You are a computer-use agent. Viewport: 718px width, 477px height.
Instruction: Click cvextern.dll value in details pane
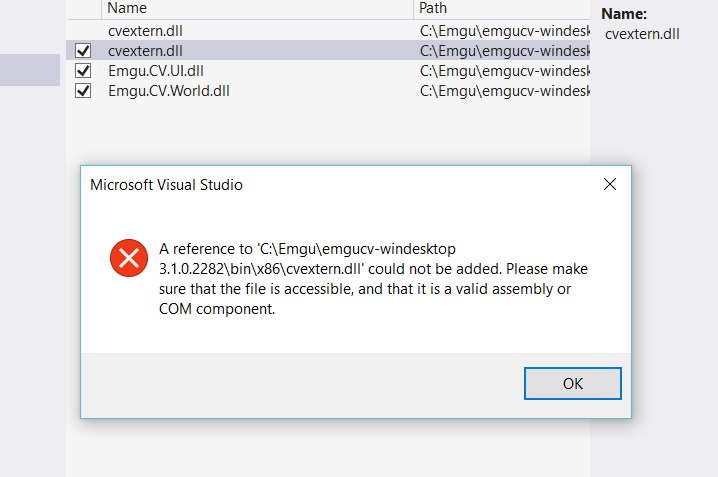[x=642, y=34]
